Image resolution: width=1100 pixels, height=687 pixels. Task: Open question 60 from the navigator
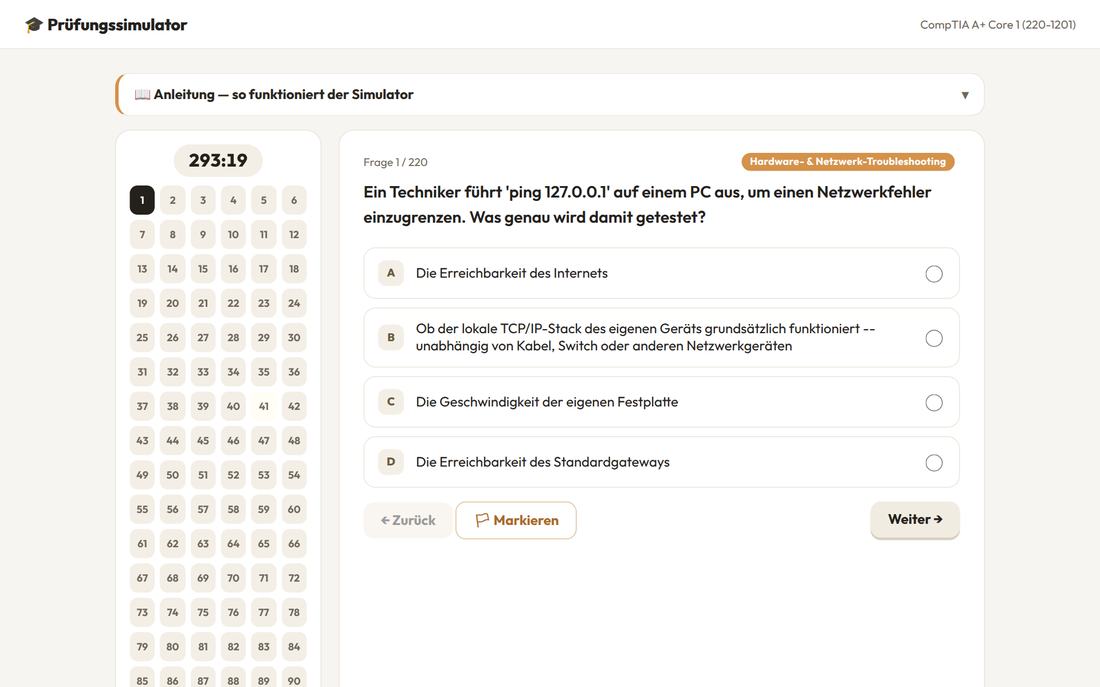click(x=294, y=509)
